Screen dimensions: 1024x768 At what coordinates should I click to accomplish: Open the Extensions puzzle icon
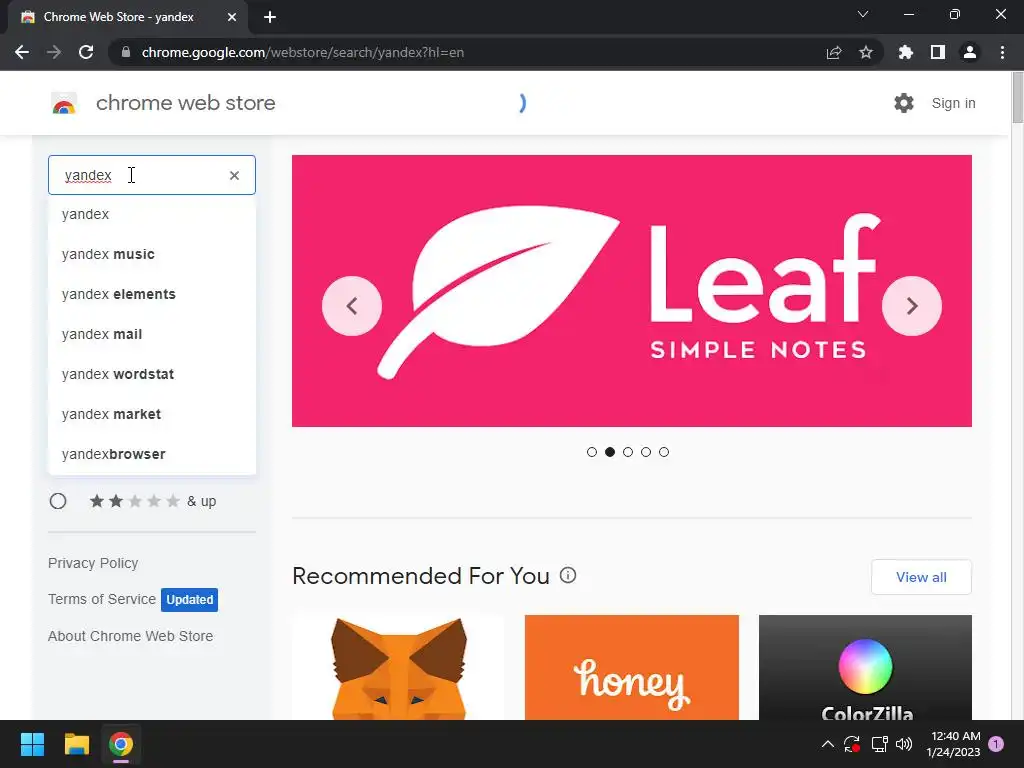click(906, 52)
